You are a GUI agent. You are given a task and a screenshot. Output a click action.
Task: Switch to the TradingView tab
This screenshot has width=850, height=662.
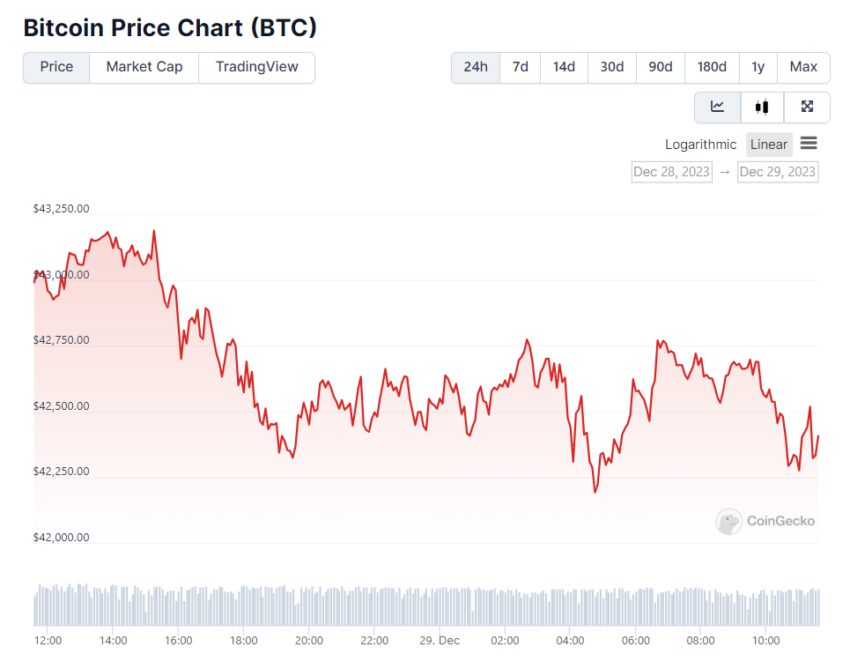tap(256, 68)
